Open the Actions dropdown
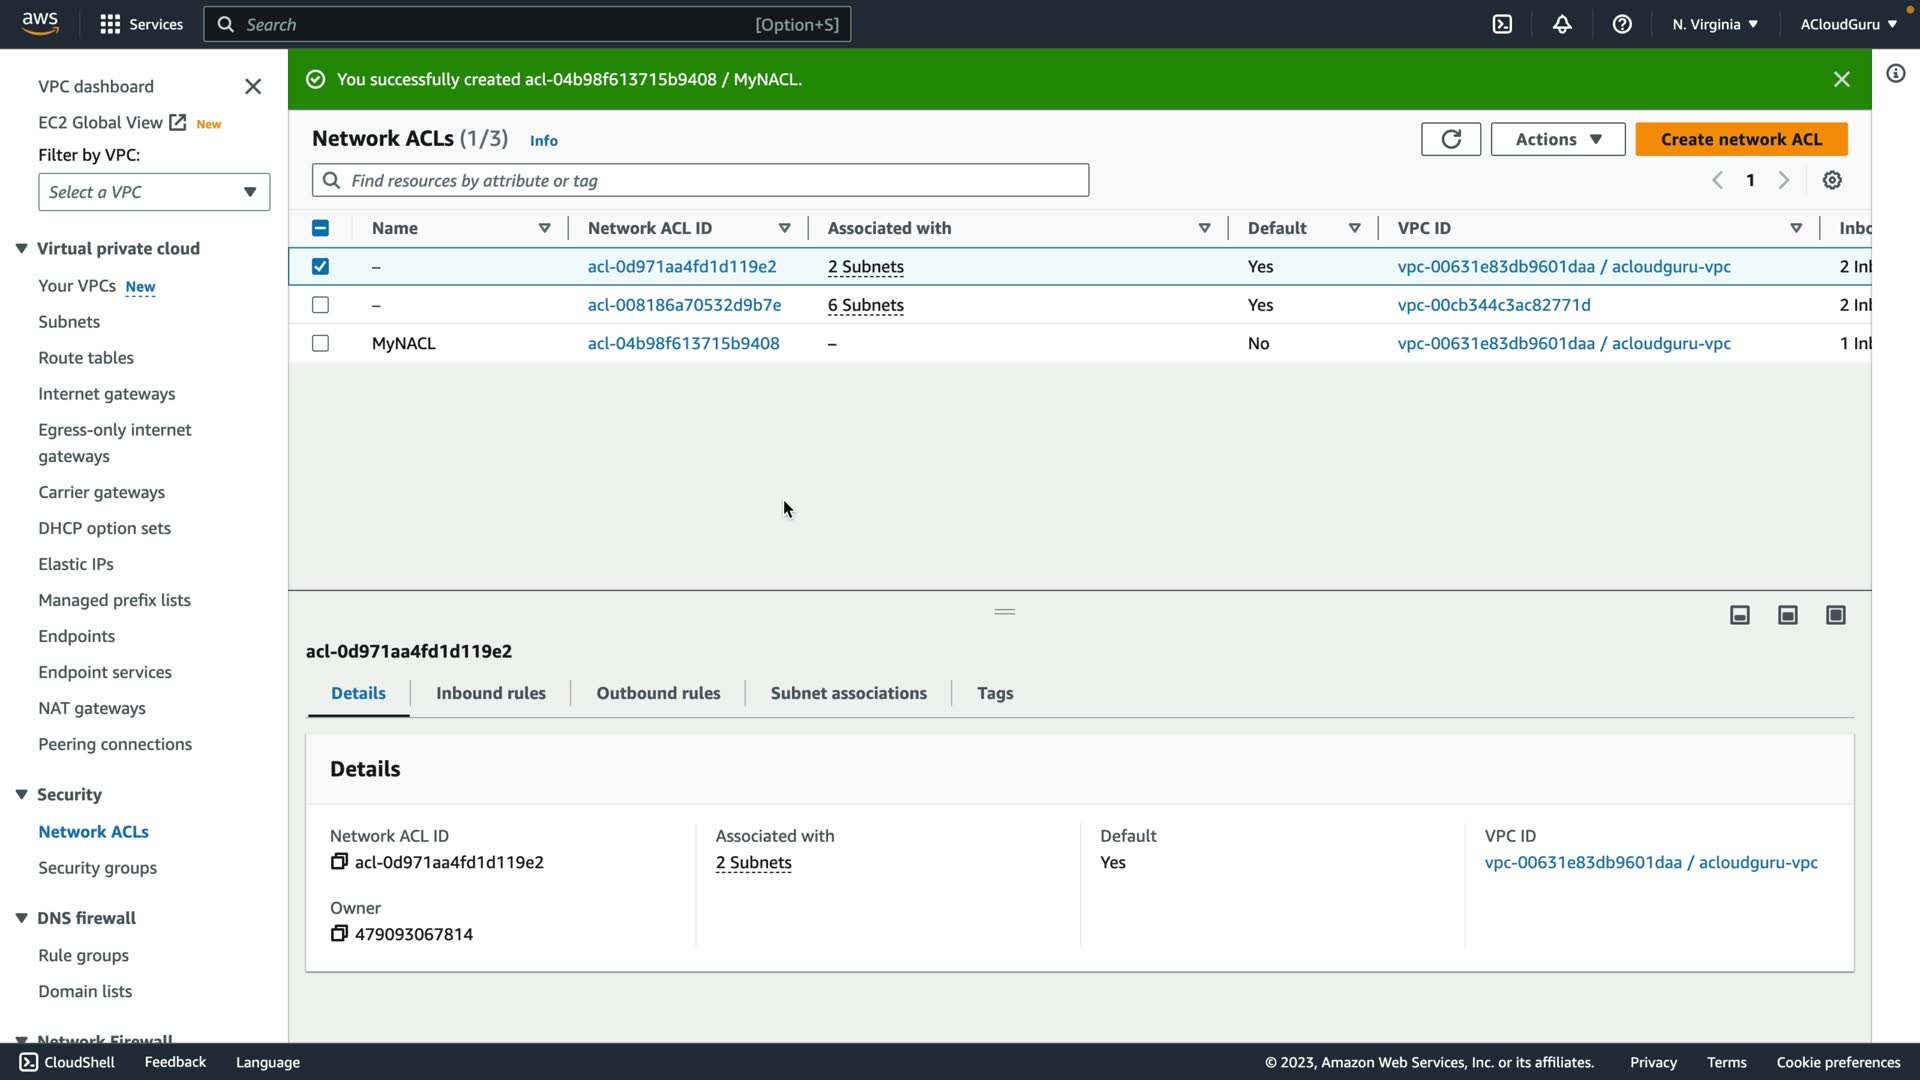This screenshot has height=1080, width=1920. pyautogui.click(x=1557, y=139)
